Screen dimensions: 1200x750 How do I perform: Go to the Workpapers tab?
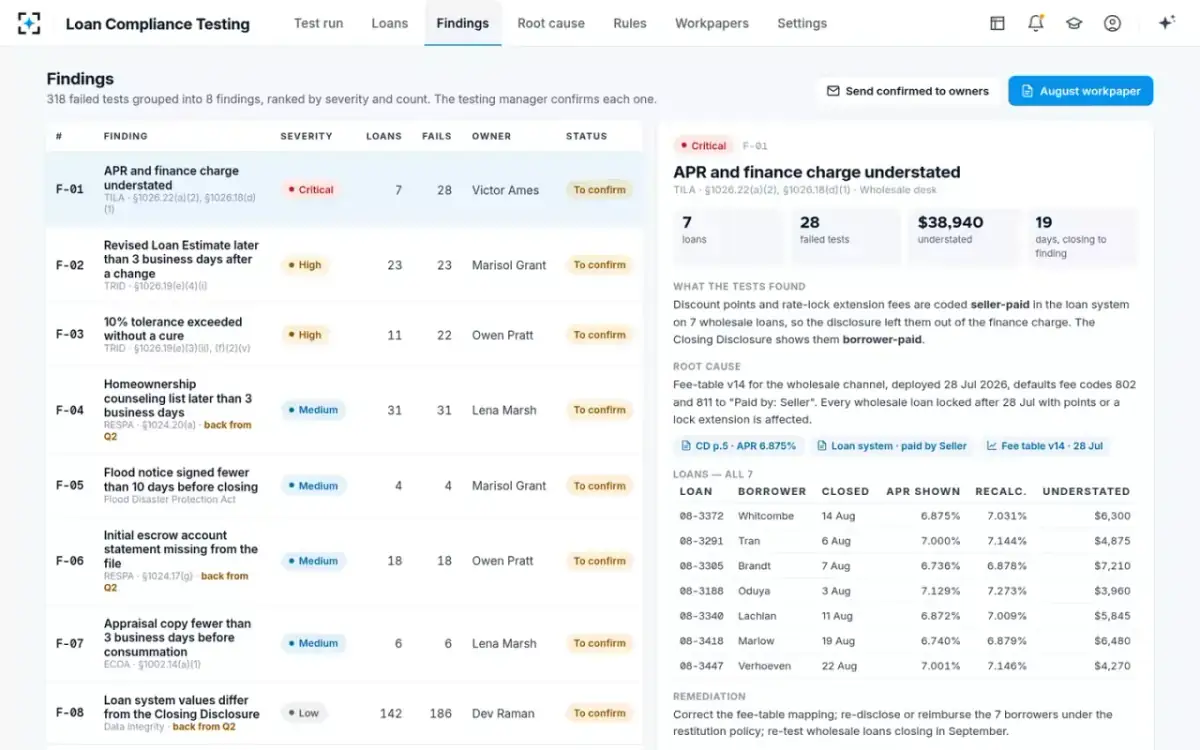712,23
